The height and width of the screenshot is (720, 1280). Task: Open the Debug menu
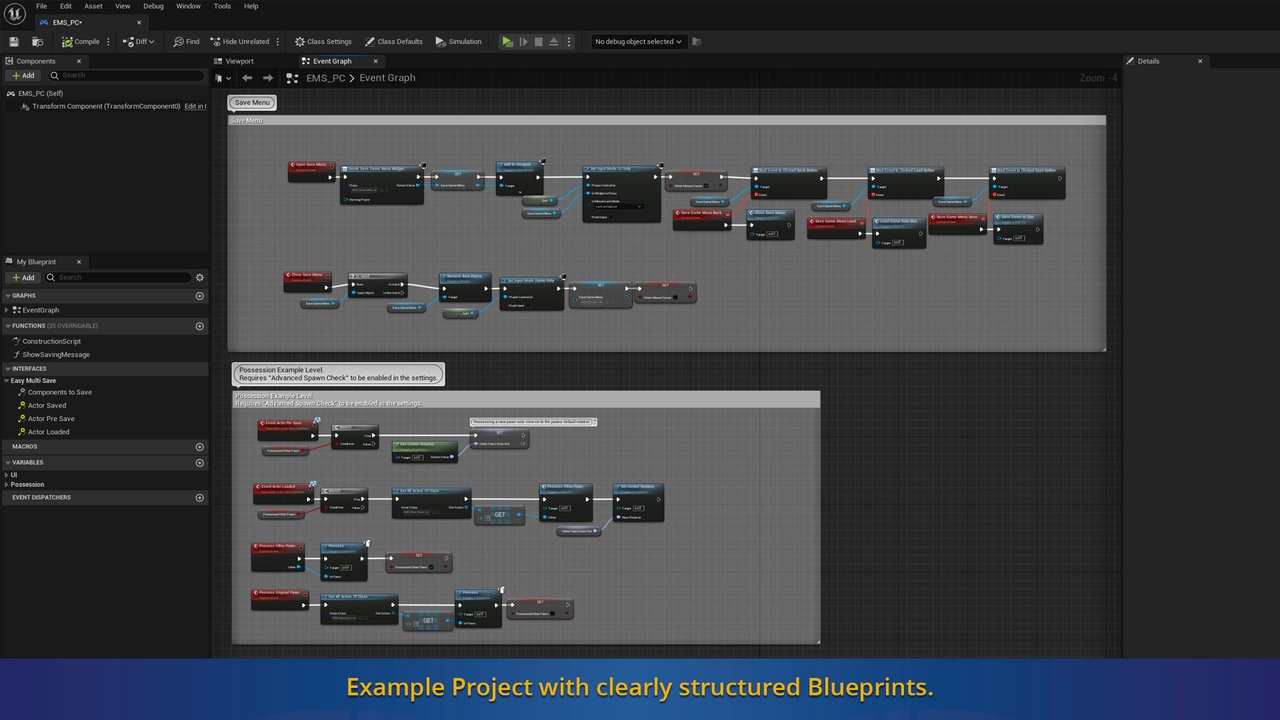pyautogui.click(x=153, y=6)
